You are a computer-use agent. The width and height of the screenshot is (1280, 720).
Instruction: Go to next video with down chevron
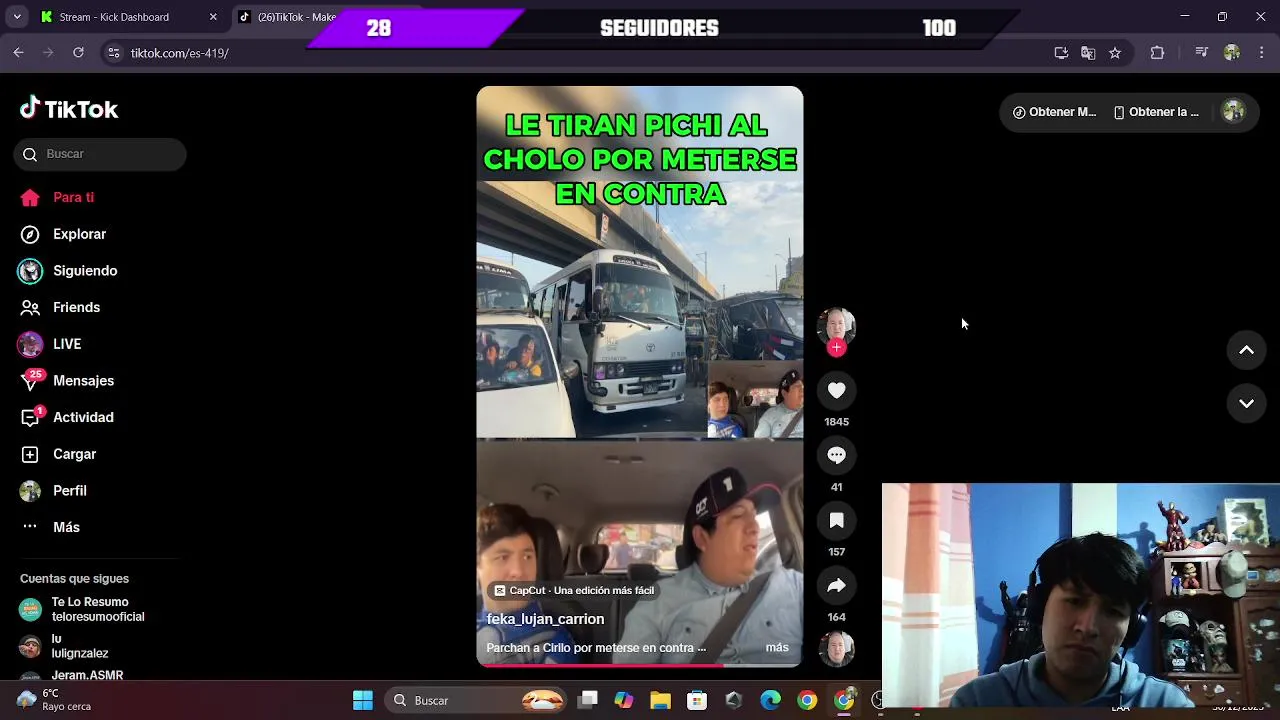(1247, 403)
